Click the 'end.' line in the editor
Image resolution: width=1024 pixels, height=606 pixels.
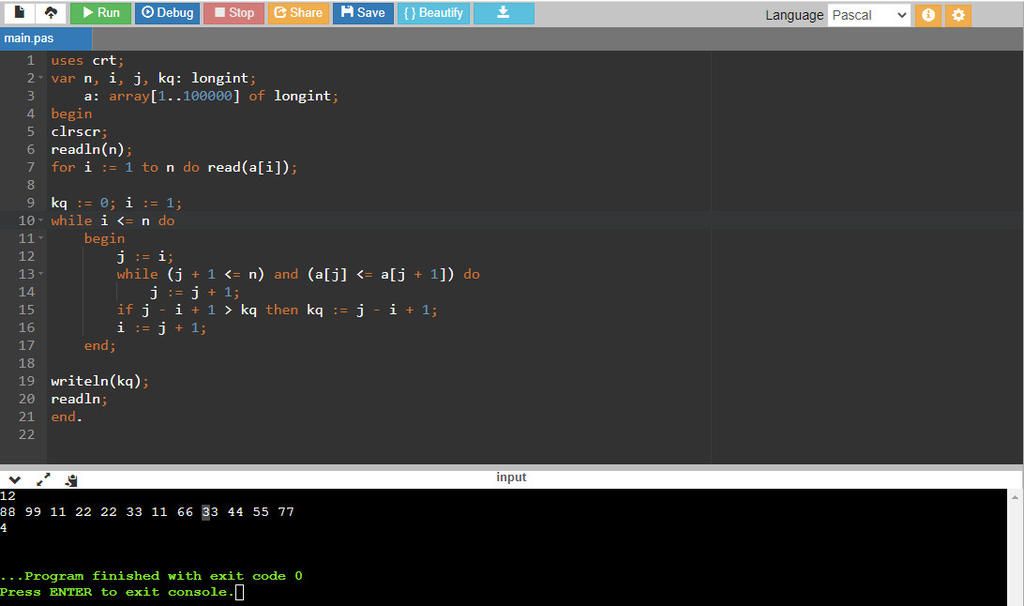67,417
